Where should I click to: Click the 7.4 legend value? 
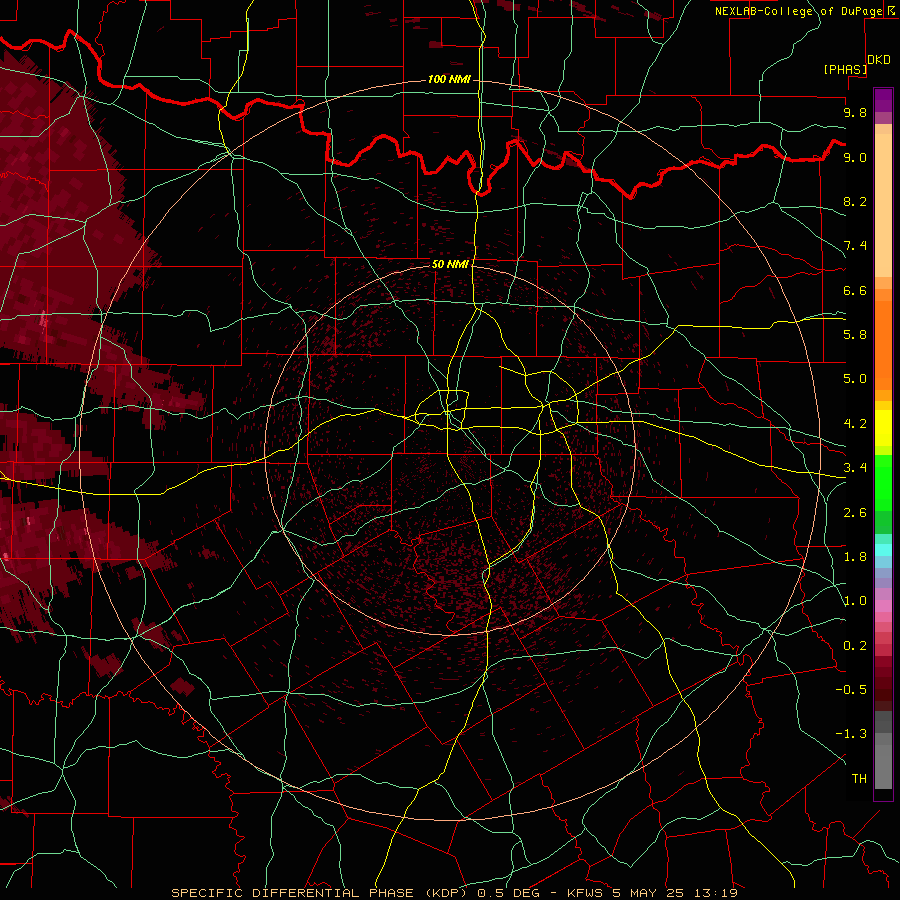(855, 246)
